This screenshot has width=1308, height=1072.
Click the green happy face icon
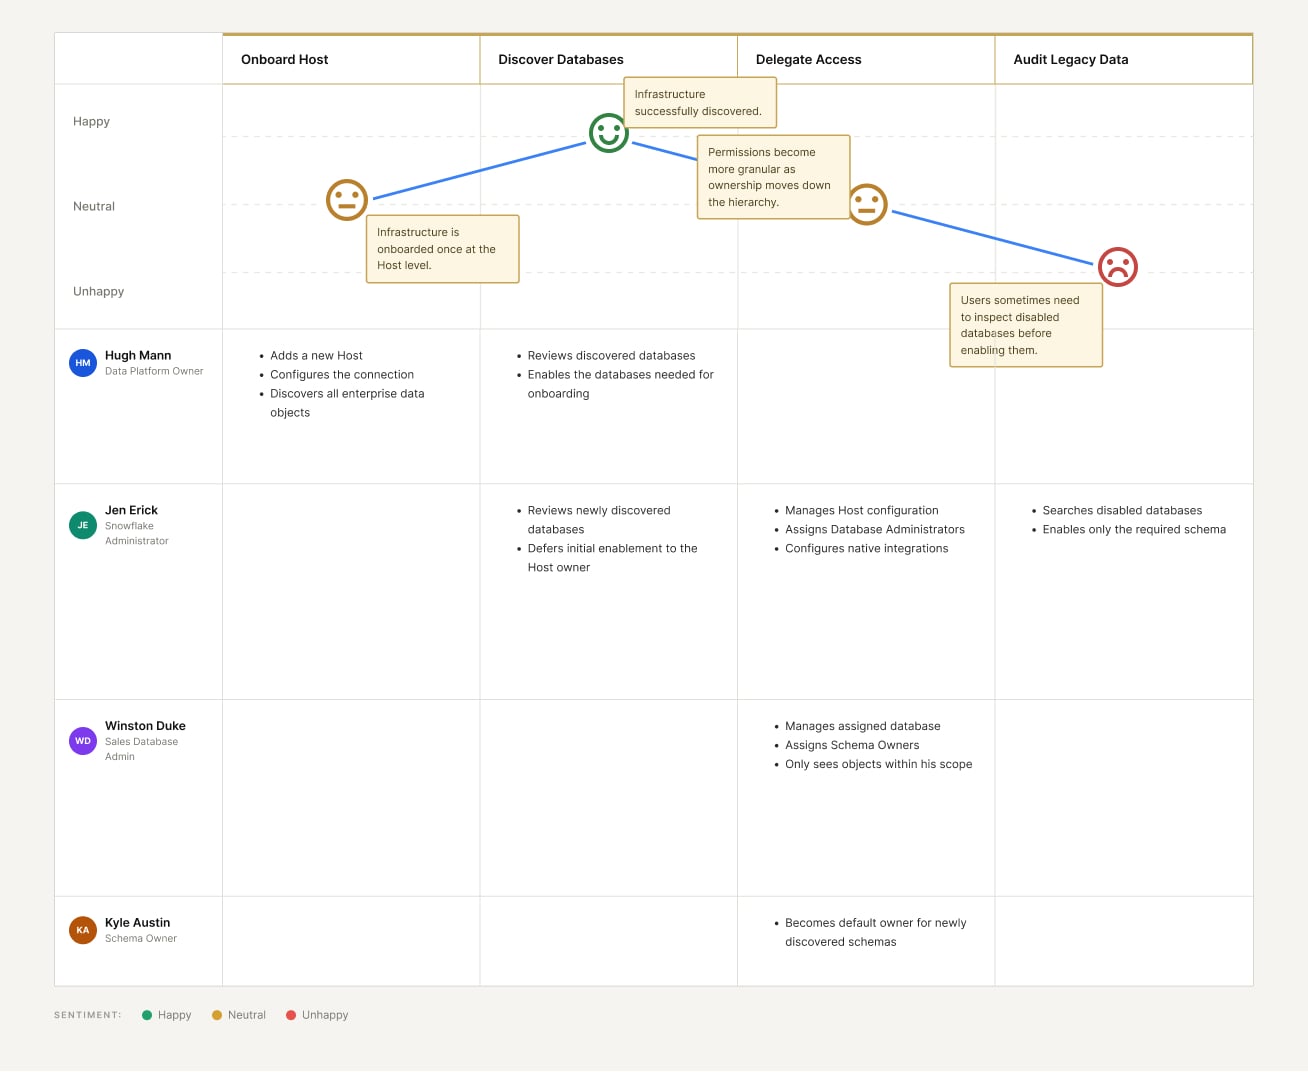coord(608,132)
